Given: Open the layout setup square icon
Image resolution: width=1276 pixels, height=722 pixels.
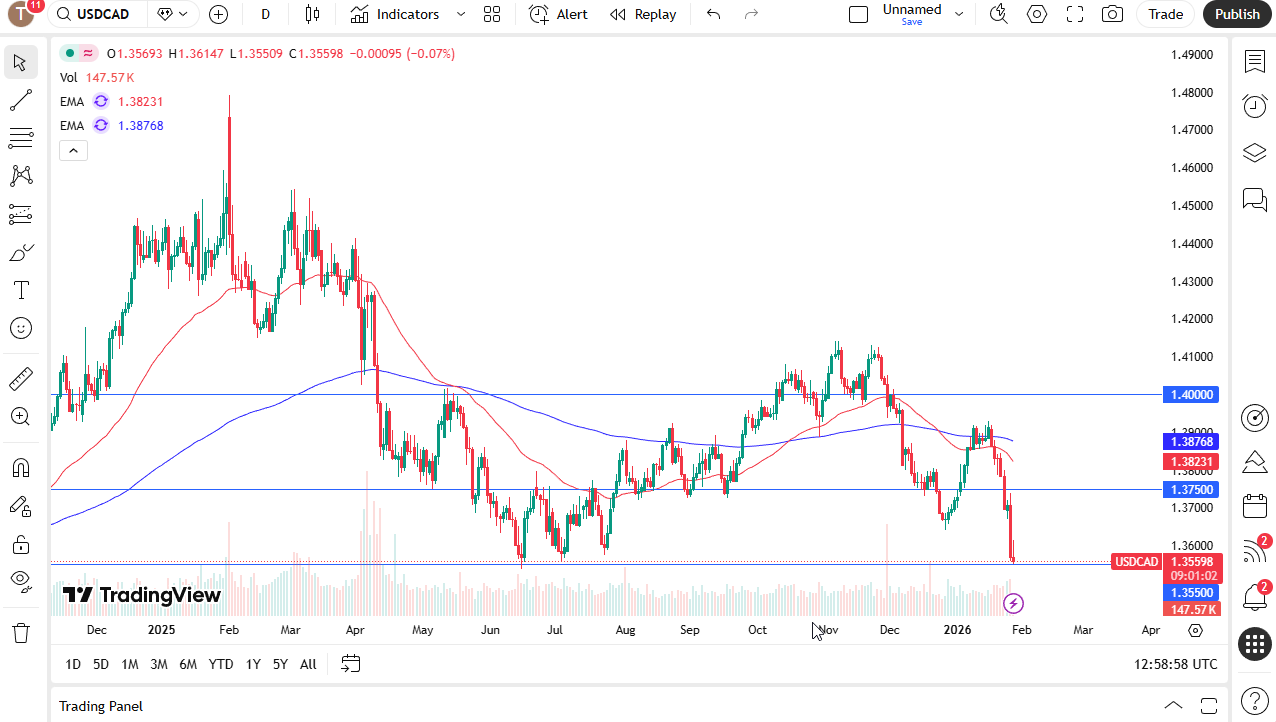Looking at the screenshot, I should [858, 14].
